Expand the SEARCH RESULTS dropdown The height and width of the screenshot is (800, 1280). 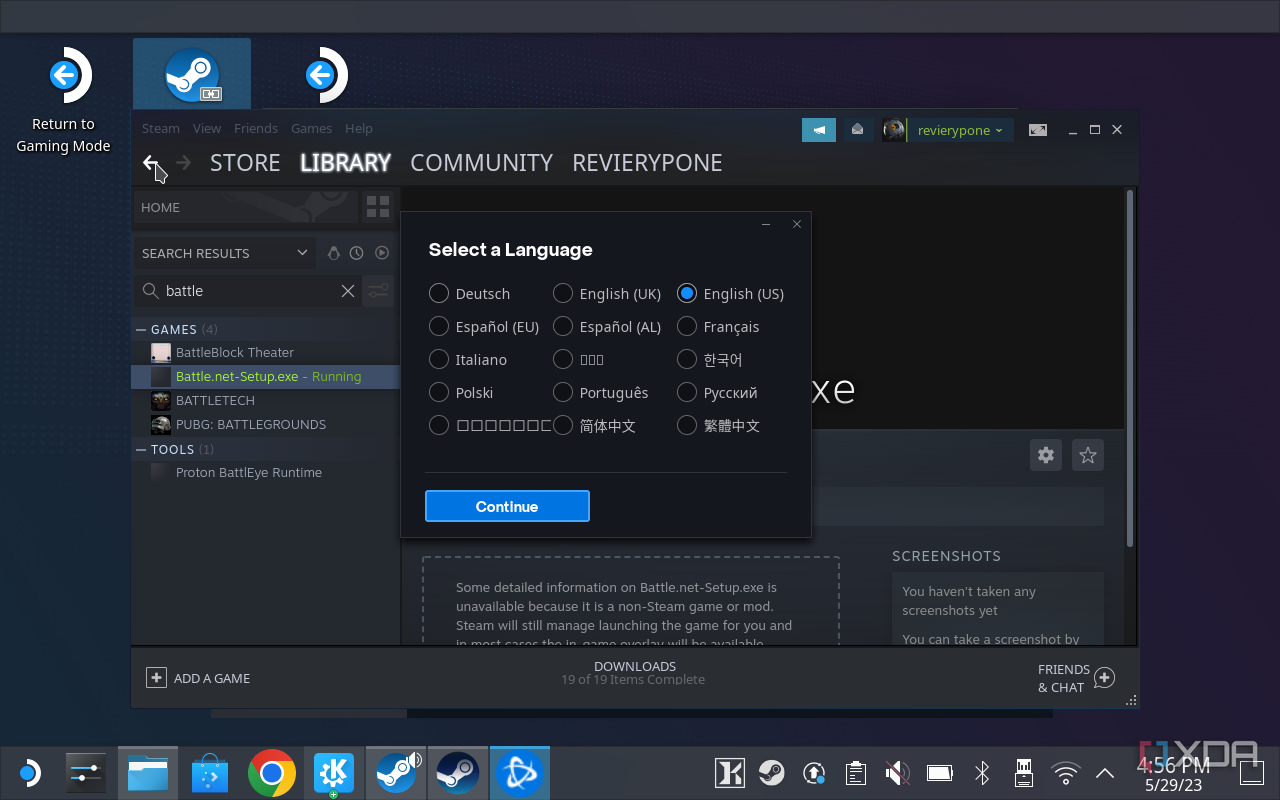click(x=225, y=253)
